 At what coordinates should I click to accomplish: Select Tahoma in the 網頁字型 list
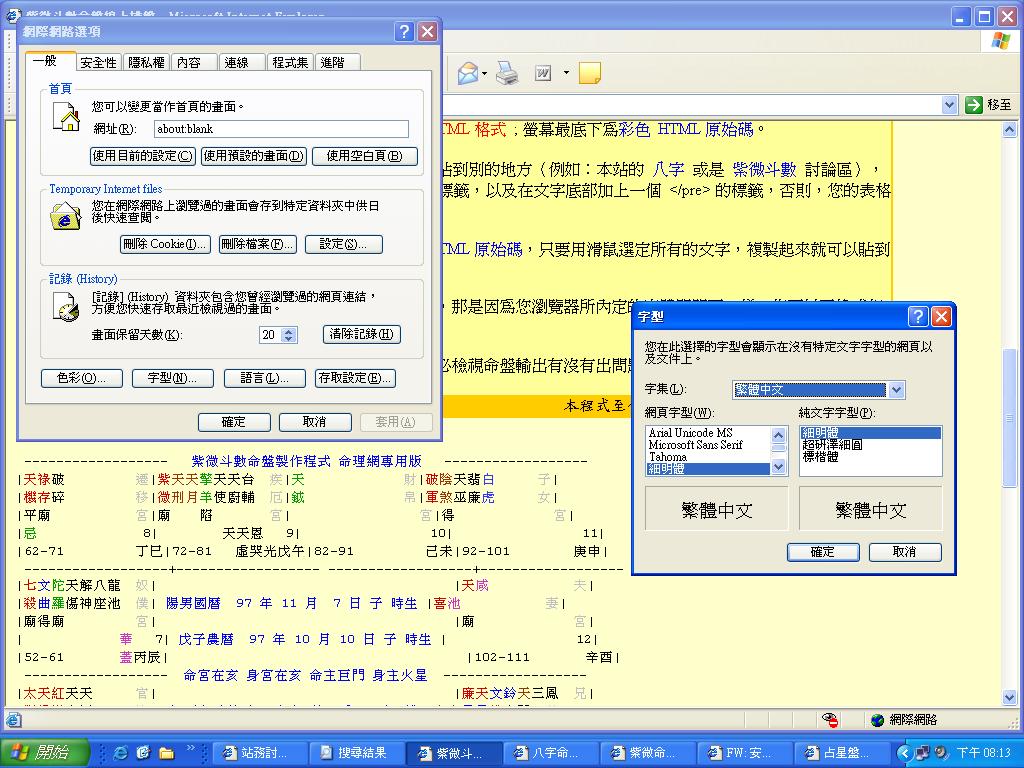(x=668, y=457)
